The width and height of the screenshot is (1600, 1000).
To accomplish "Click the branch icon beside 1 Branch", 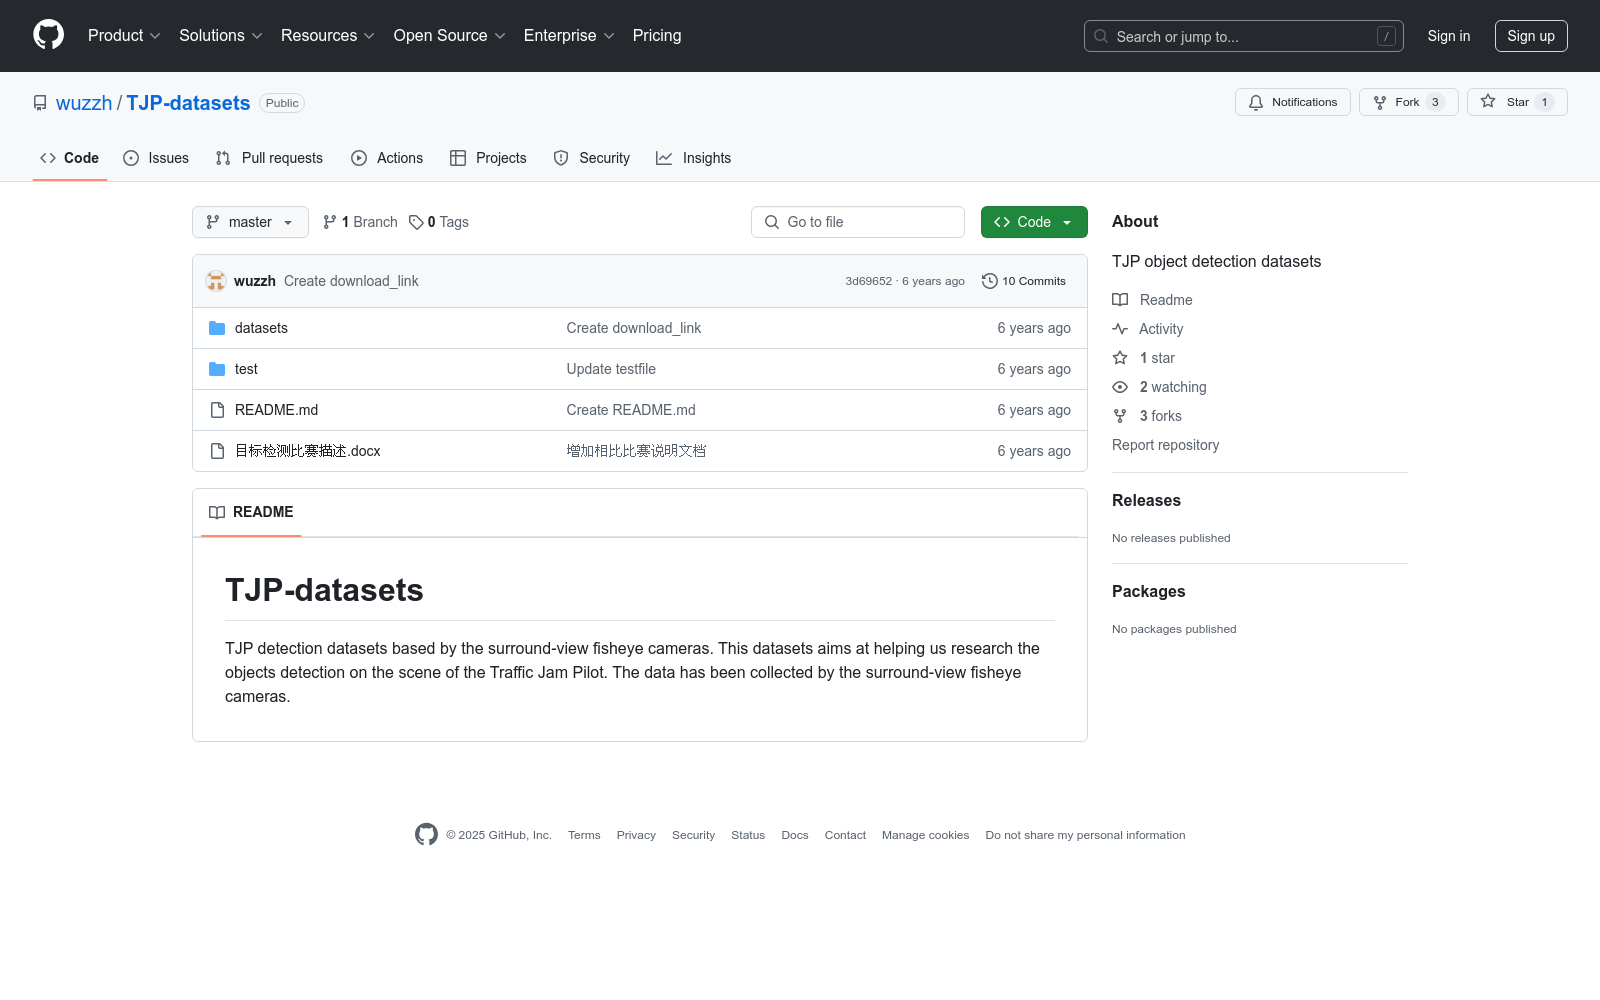I will tap(330, 222).
